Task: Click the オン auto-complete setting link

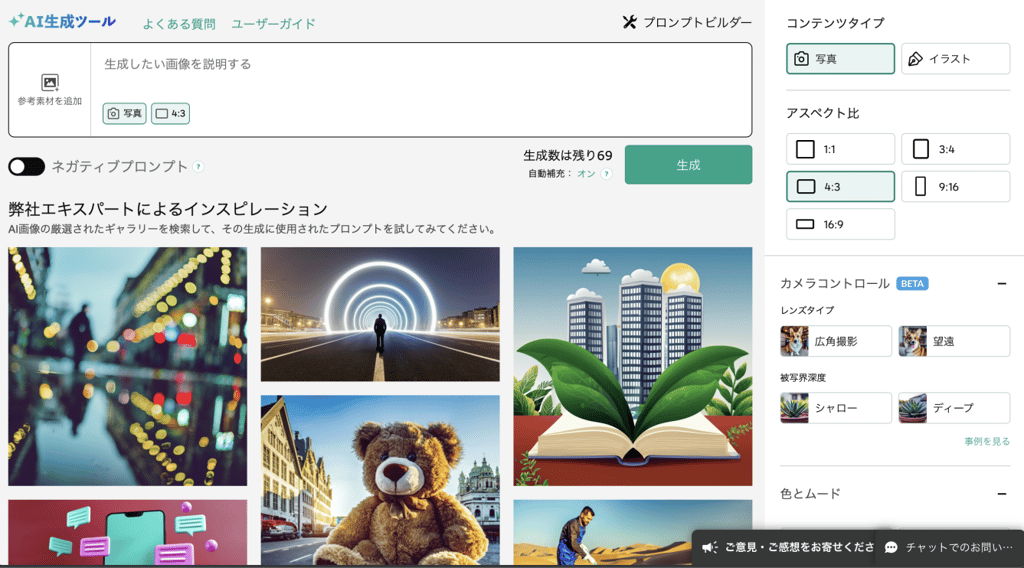Action: [586, 174]
